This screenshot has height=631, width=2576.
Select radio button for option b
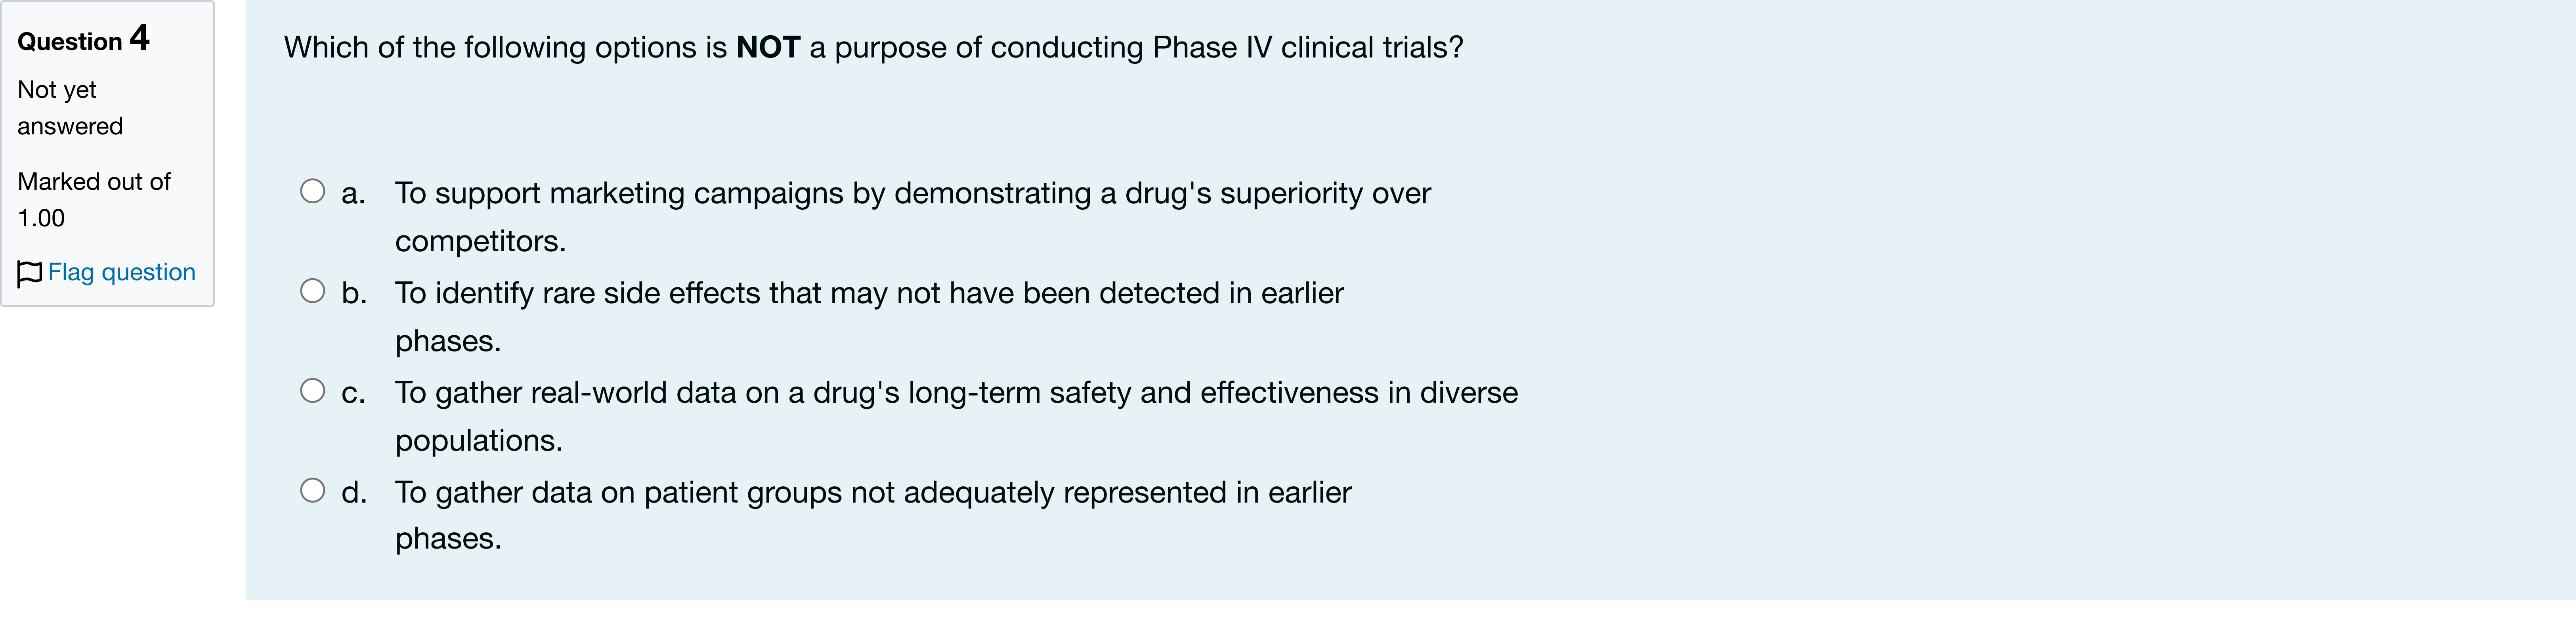pos(313,291)
